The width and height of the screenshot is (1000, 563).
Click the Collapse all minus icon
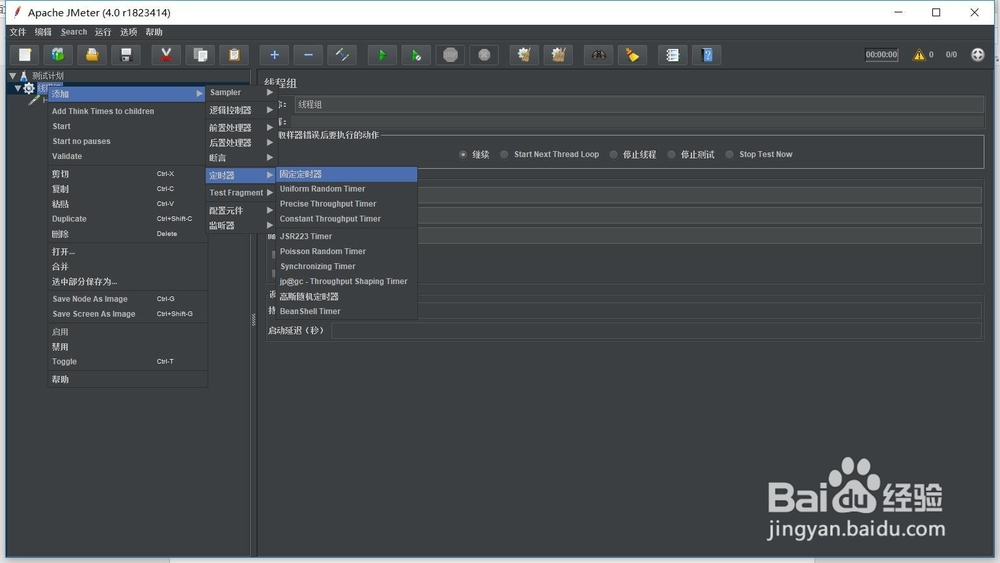coord(308,55)
